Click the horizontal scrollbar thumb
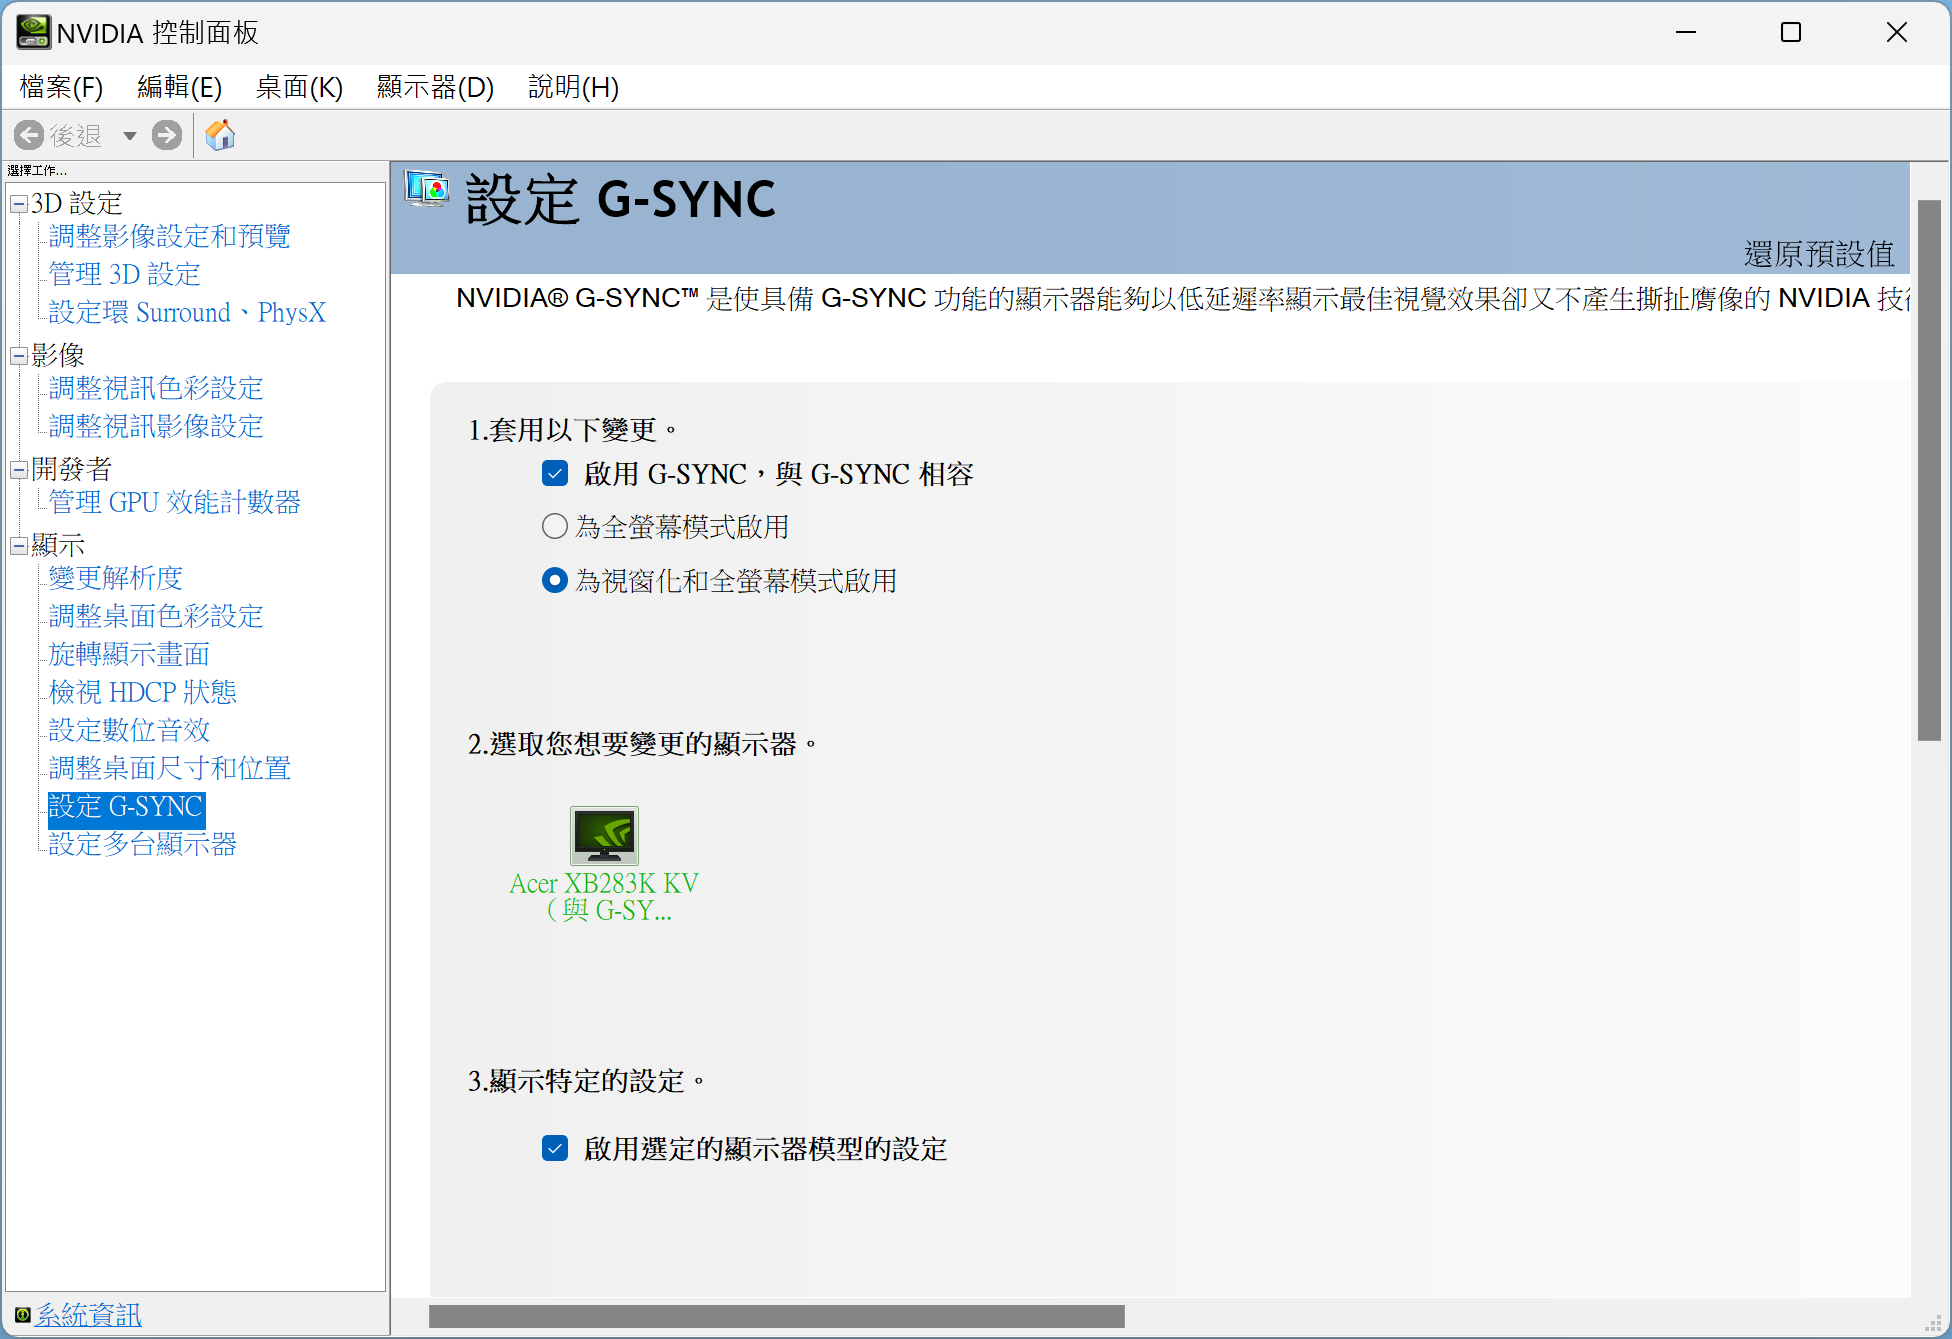Viewport: 1952px width, 1339px height. pos(777,1316)
